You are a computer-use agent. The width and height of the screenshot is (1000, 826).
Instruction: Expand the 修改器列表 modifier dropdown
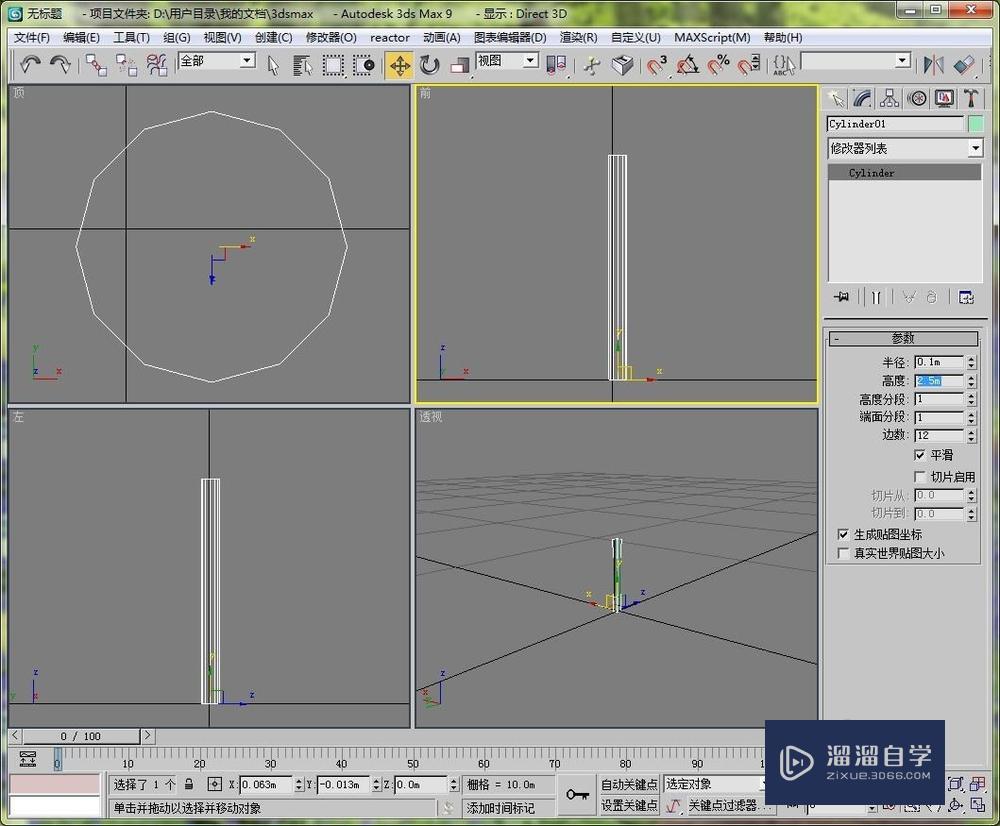click(975, 148)
